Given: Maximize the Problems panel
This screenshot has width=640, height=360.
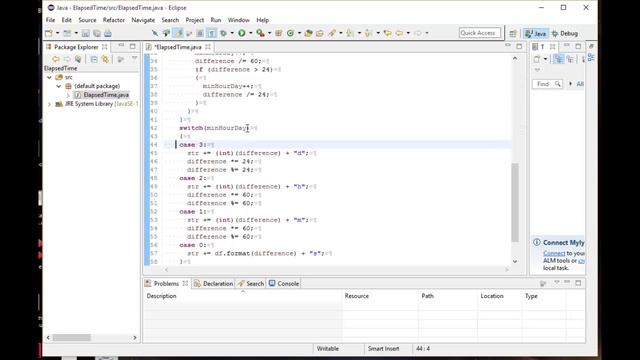Looking at the screenshot, I should [578, 282].
